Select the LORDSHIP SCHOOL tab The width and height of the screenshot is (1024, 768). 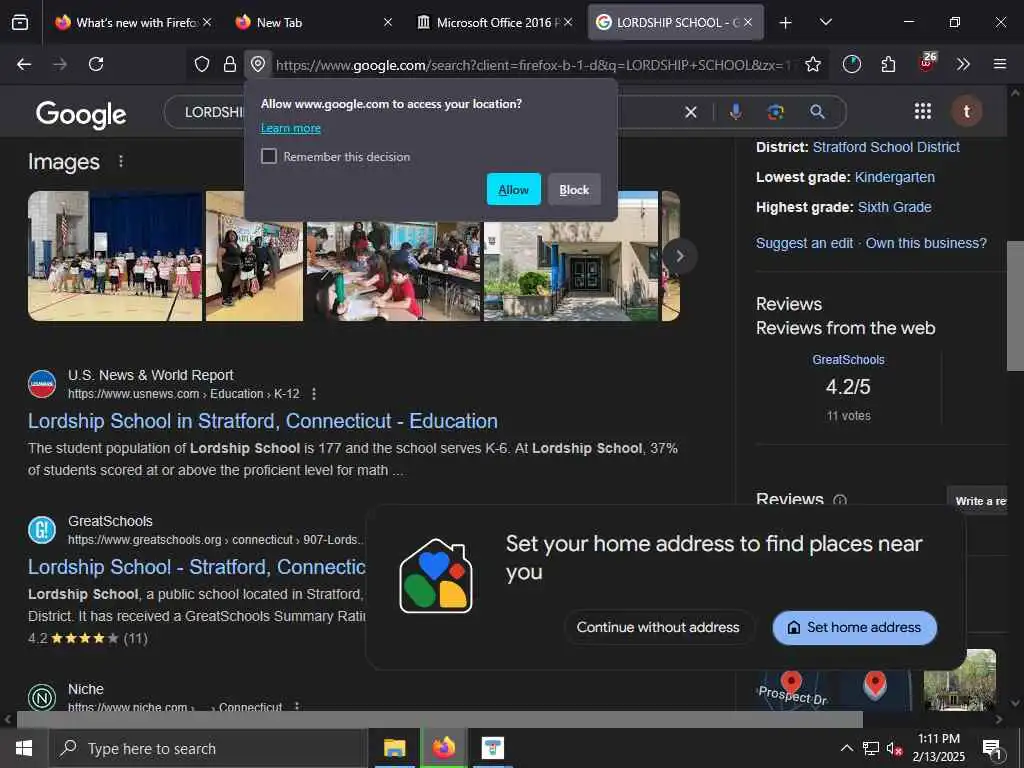tap(675, 22)
